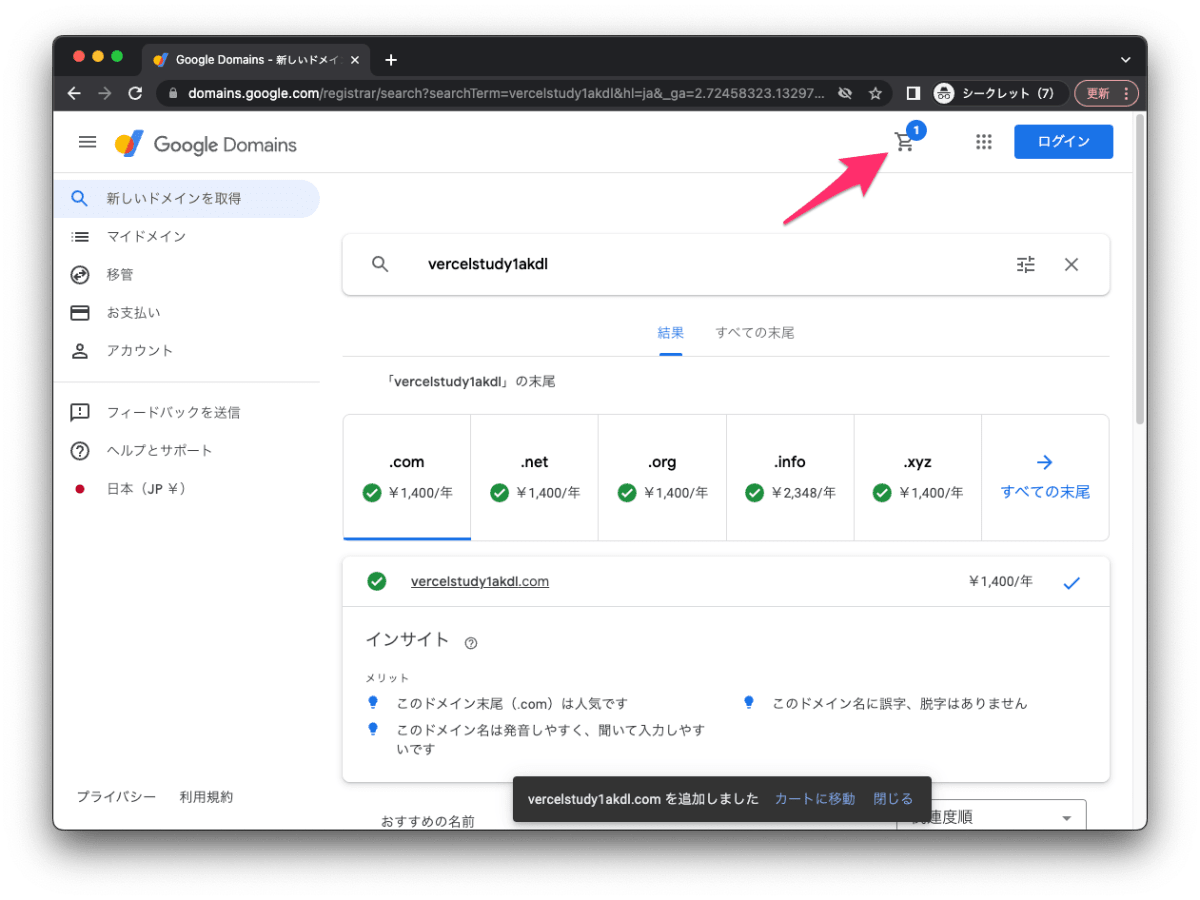This screenshot has height=900, width=1200.
Task: Open Account in the sidebar
Action: [187, 351]
